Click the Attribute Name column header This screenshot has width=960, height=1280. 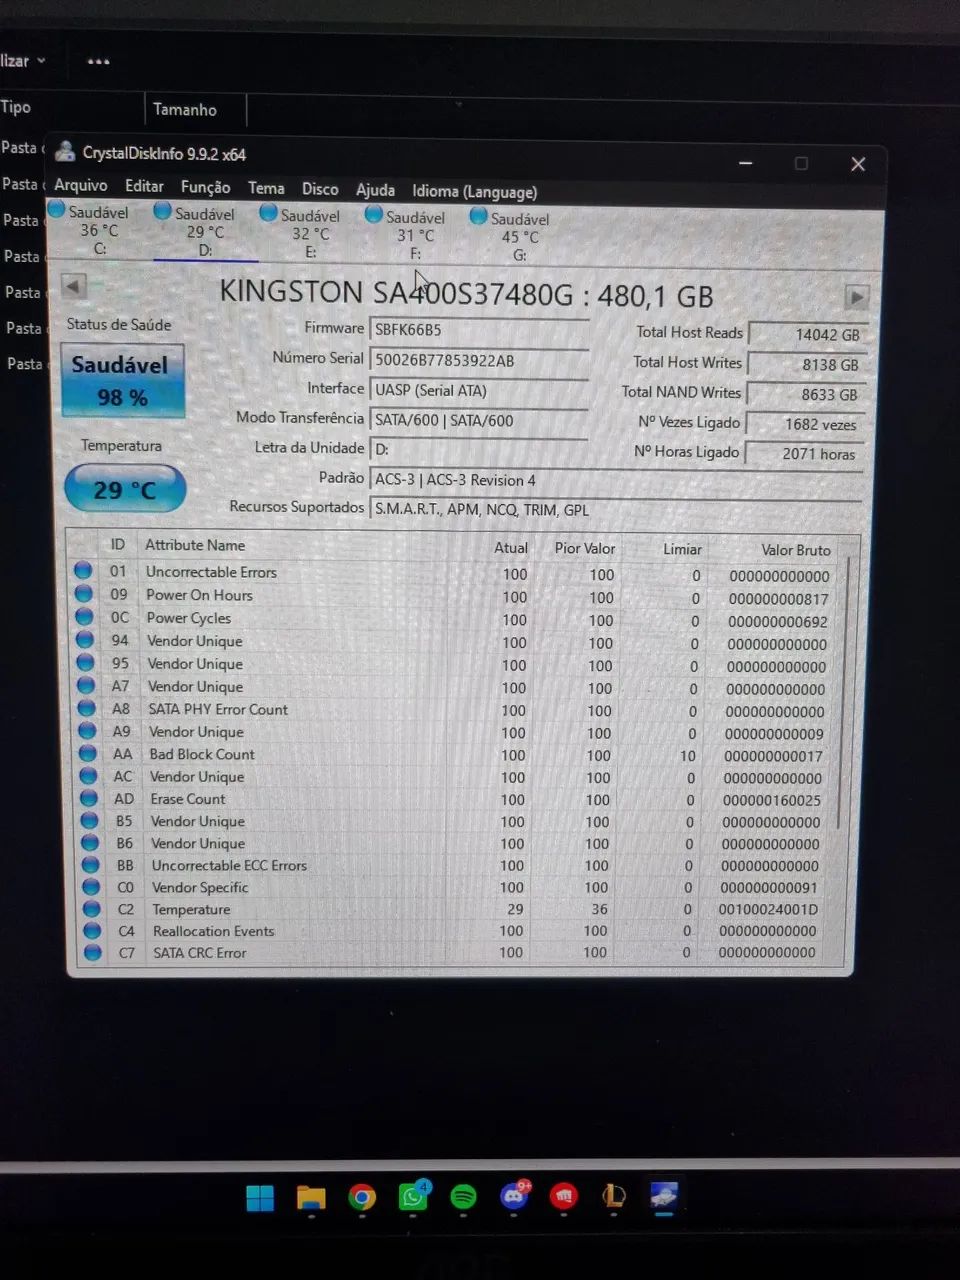[x=195, y=545]
